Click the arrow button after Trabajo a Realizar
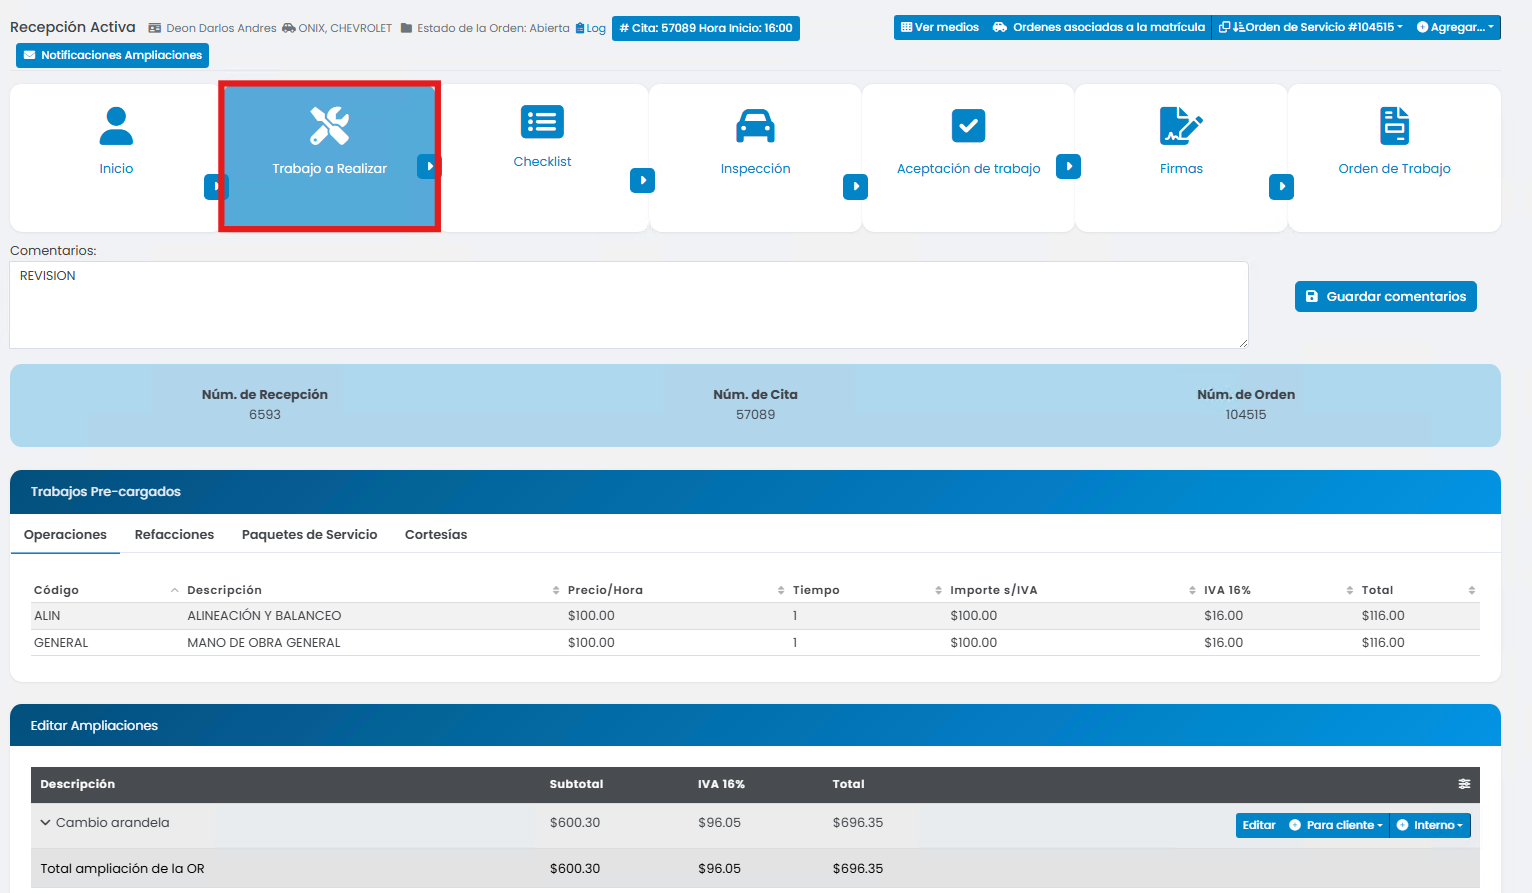 click(x=429, y=166)
